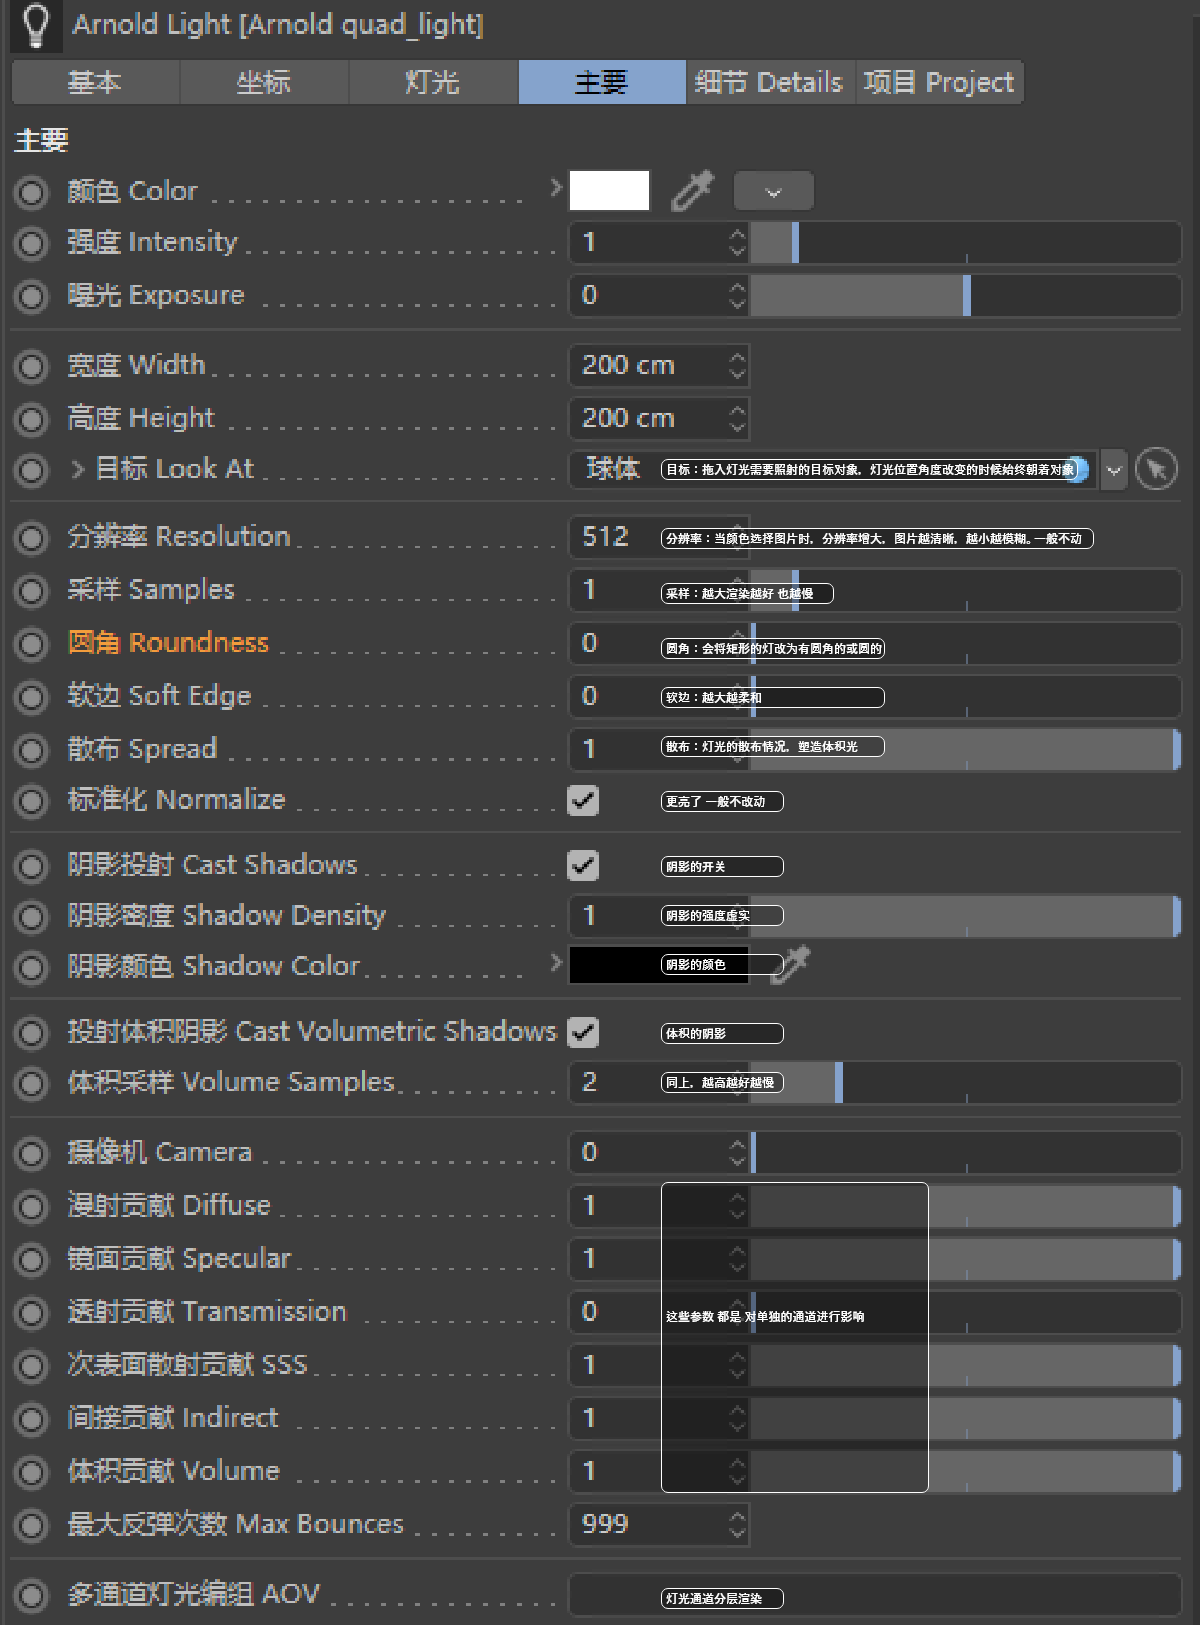Toggle the Camera animation dot
Image resolution: width=1200 pixels, height=1625 pixels.
coord(31,1154)
